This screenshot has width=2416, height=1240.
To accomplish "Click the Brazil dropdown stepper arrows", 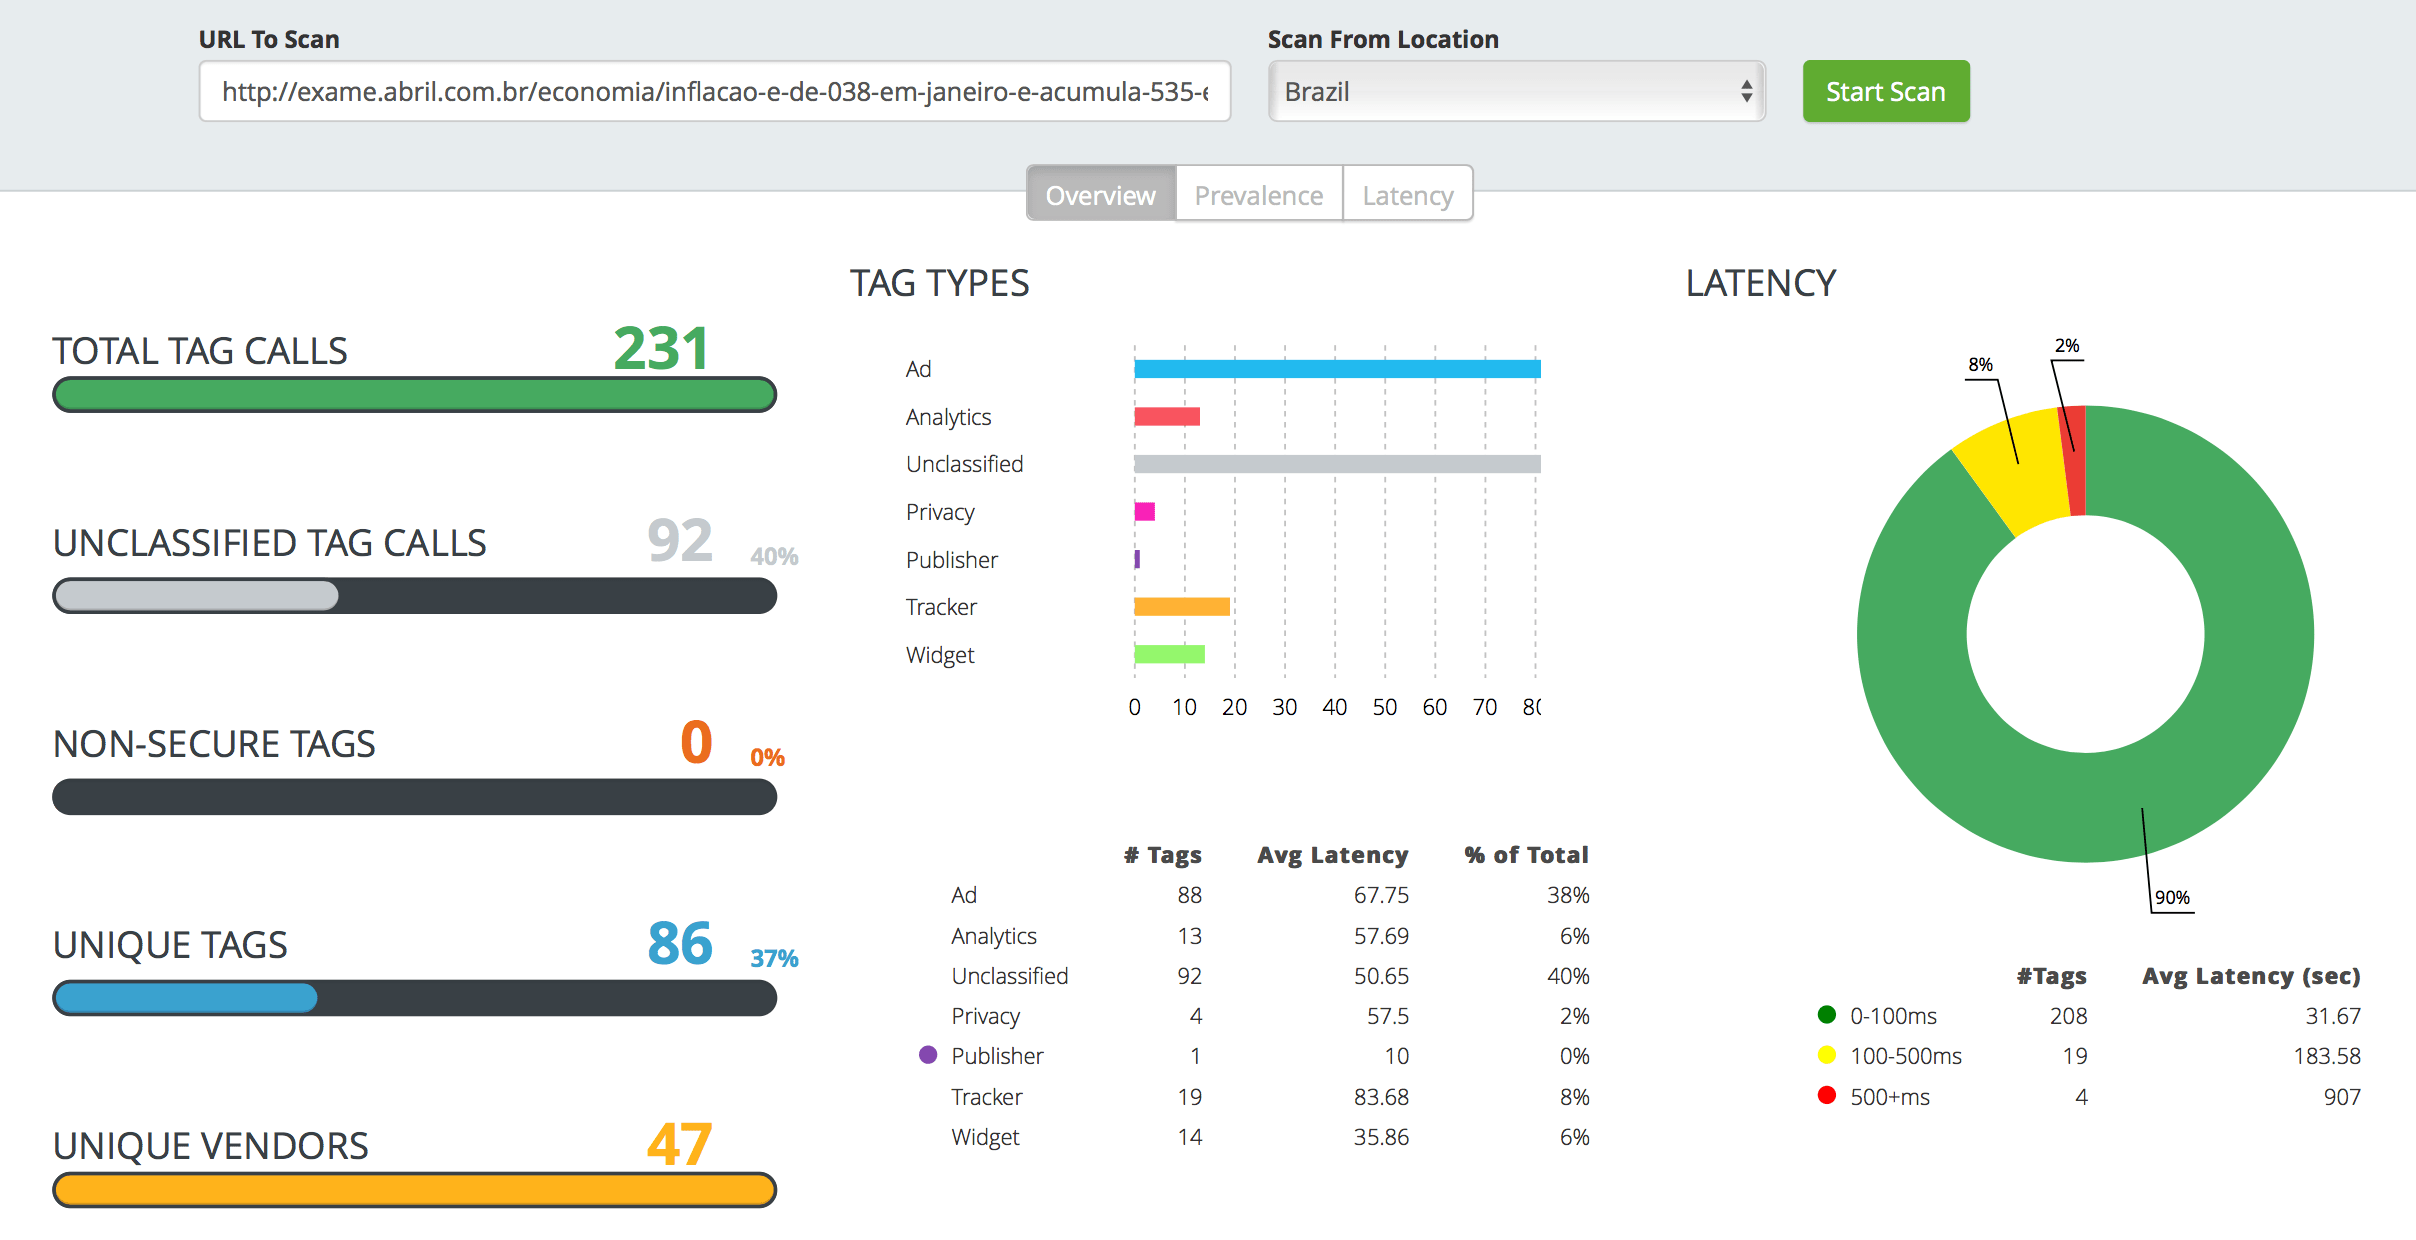I will pyautogui.click(x=1746, y=92).
